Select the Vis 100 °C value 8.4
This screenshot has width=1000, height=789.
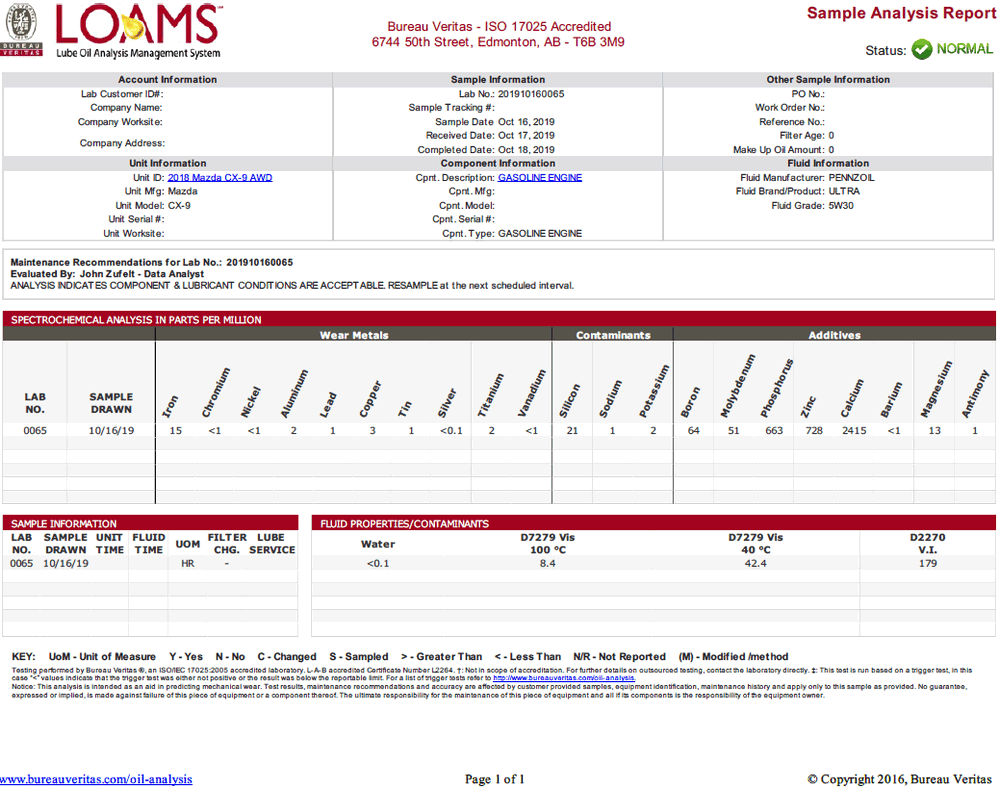tap(547, 563)
